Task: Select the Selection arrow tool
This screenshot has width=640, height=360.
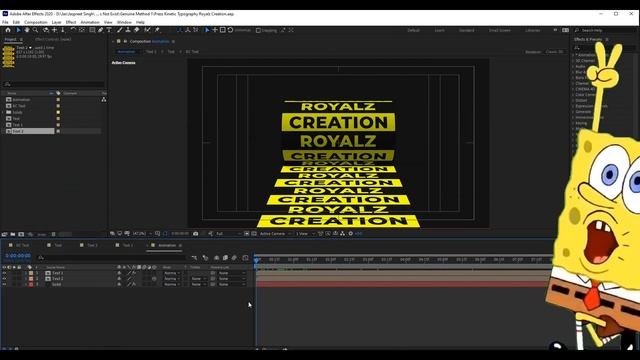Action: click(18, 30)
